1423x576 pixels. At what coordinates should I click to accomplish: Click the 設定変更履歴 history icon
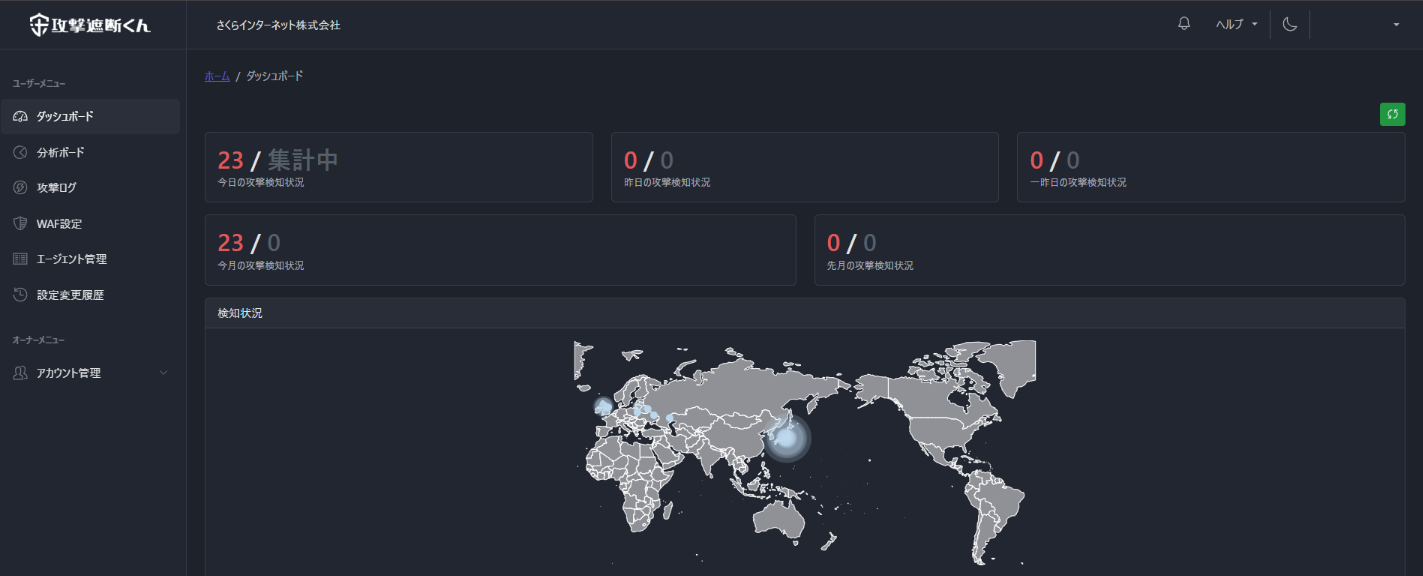coord(20,295)
